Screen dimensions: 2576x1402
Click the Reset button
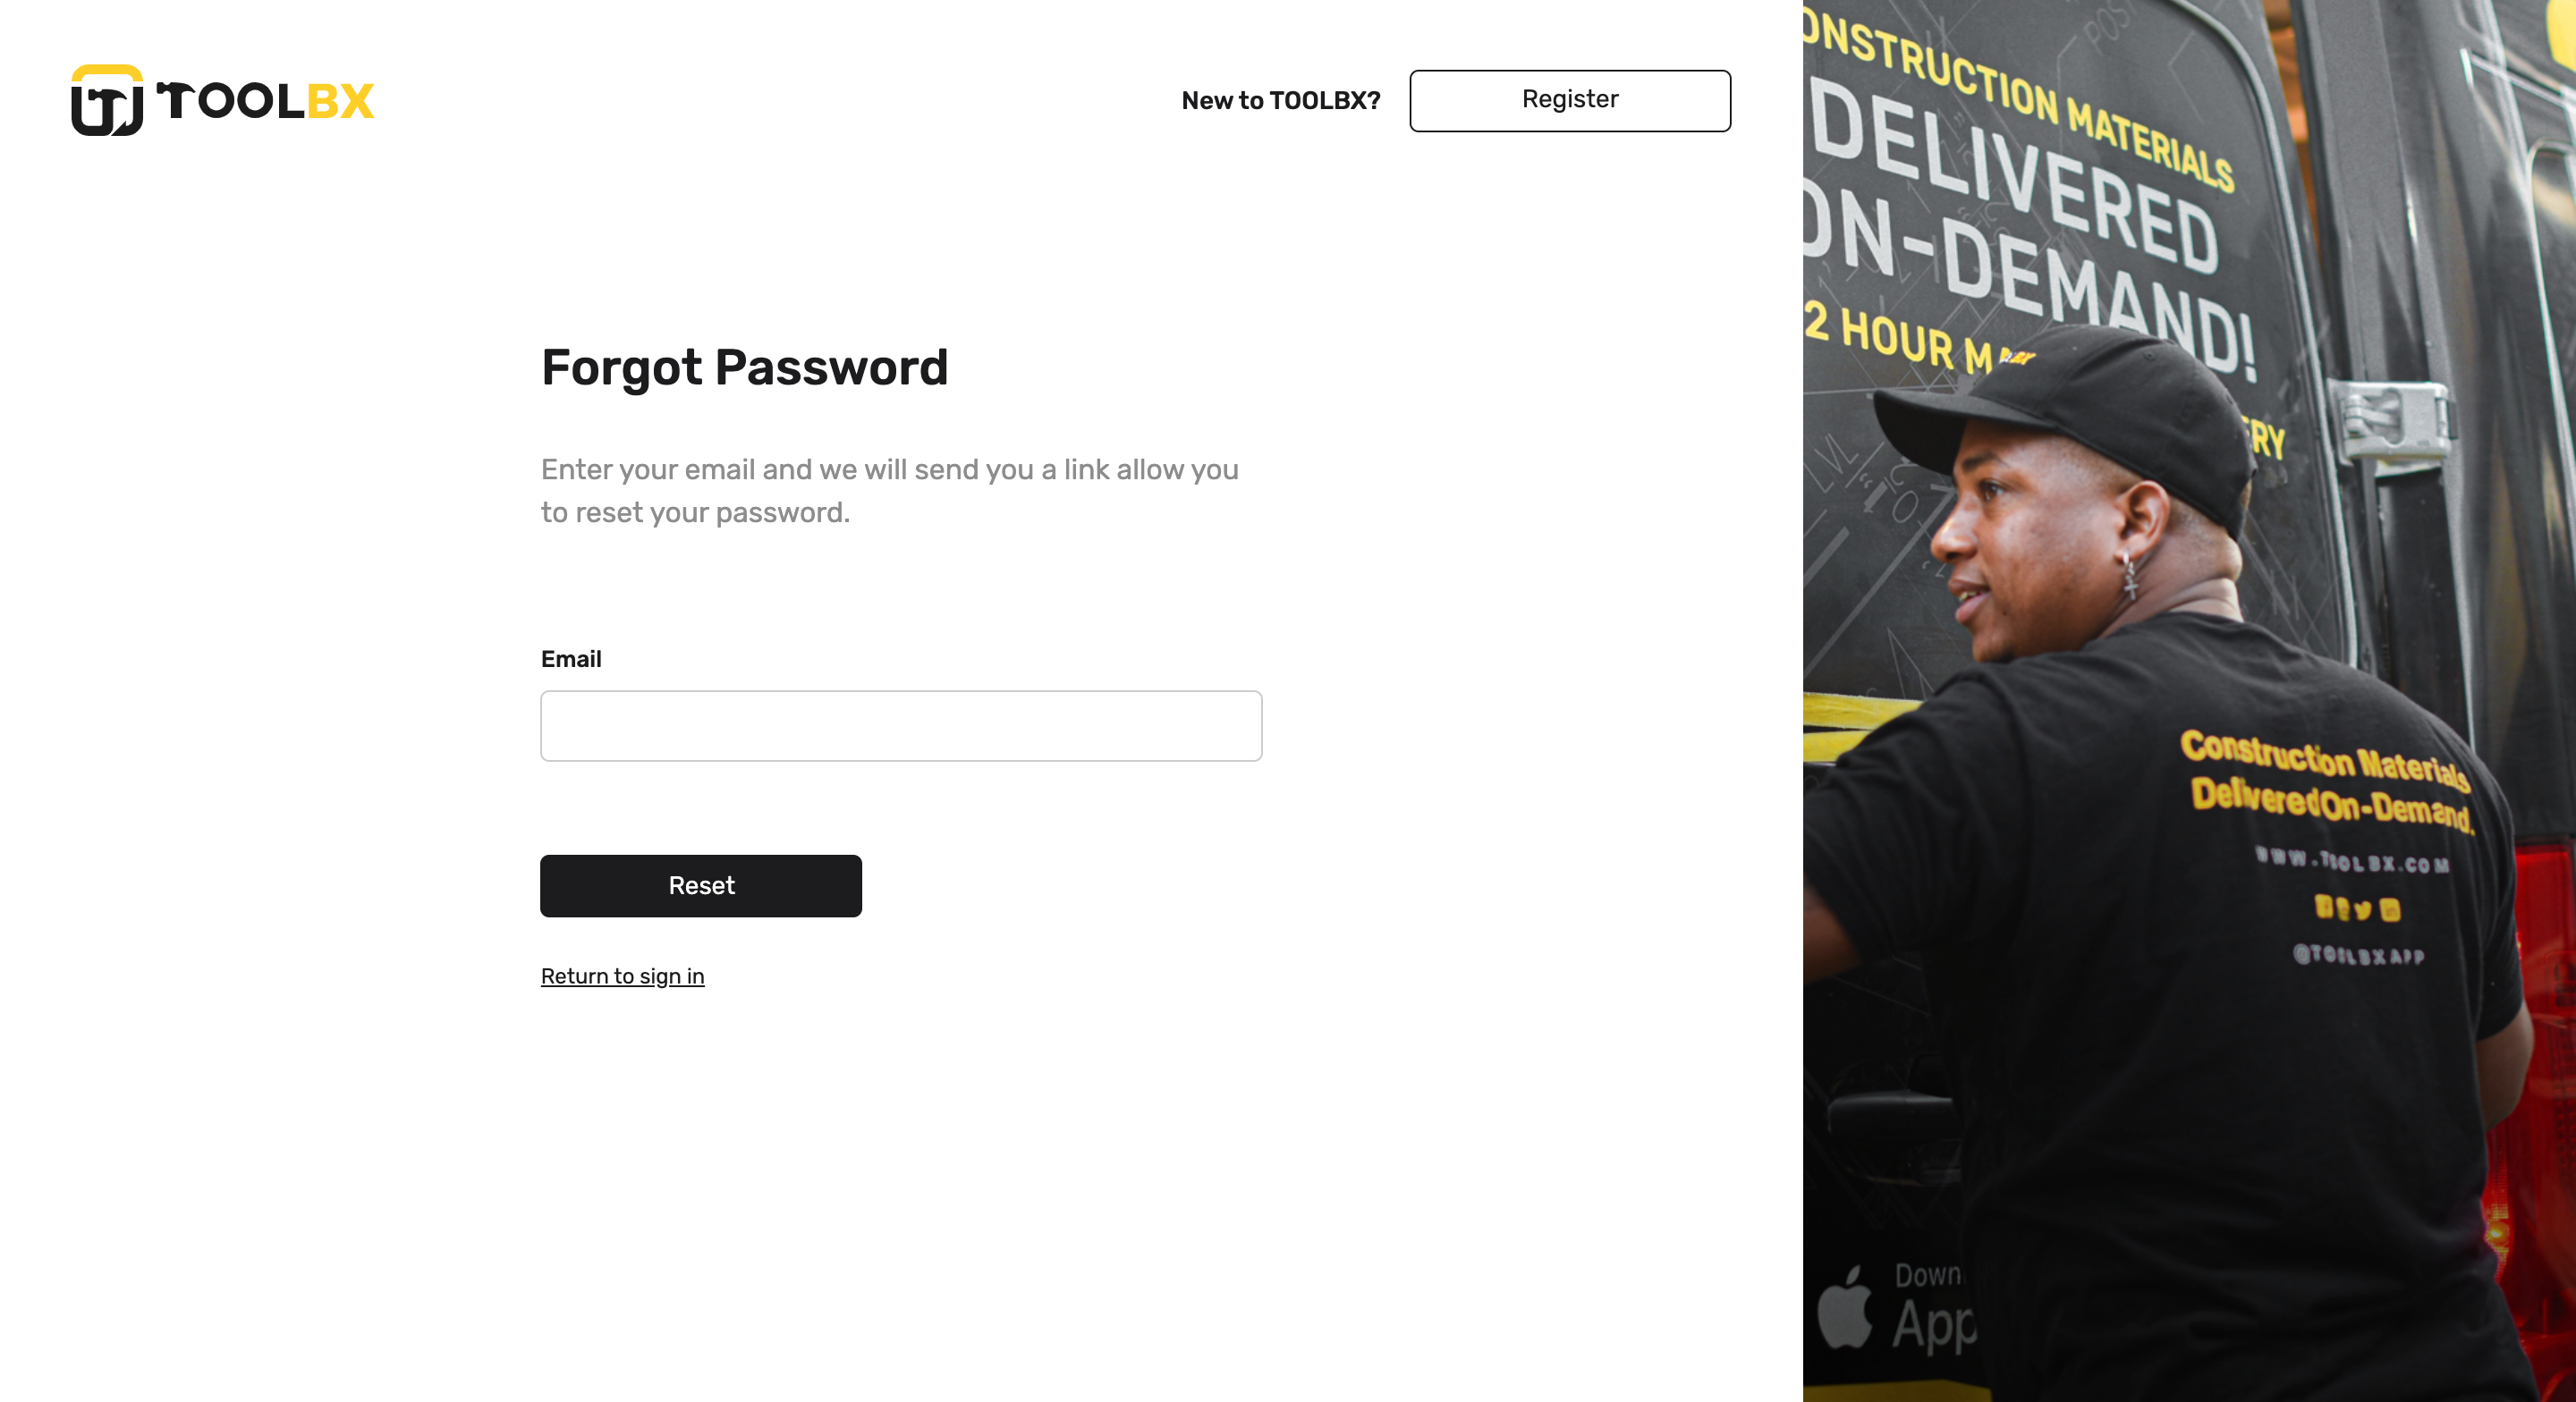(x=701, y=885)
